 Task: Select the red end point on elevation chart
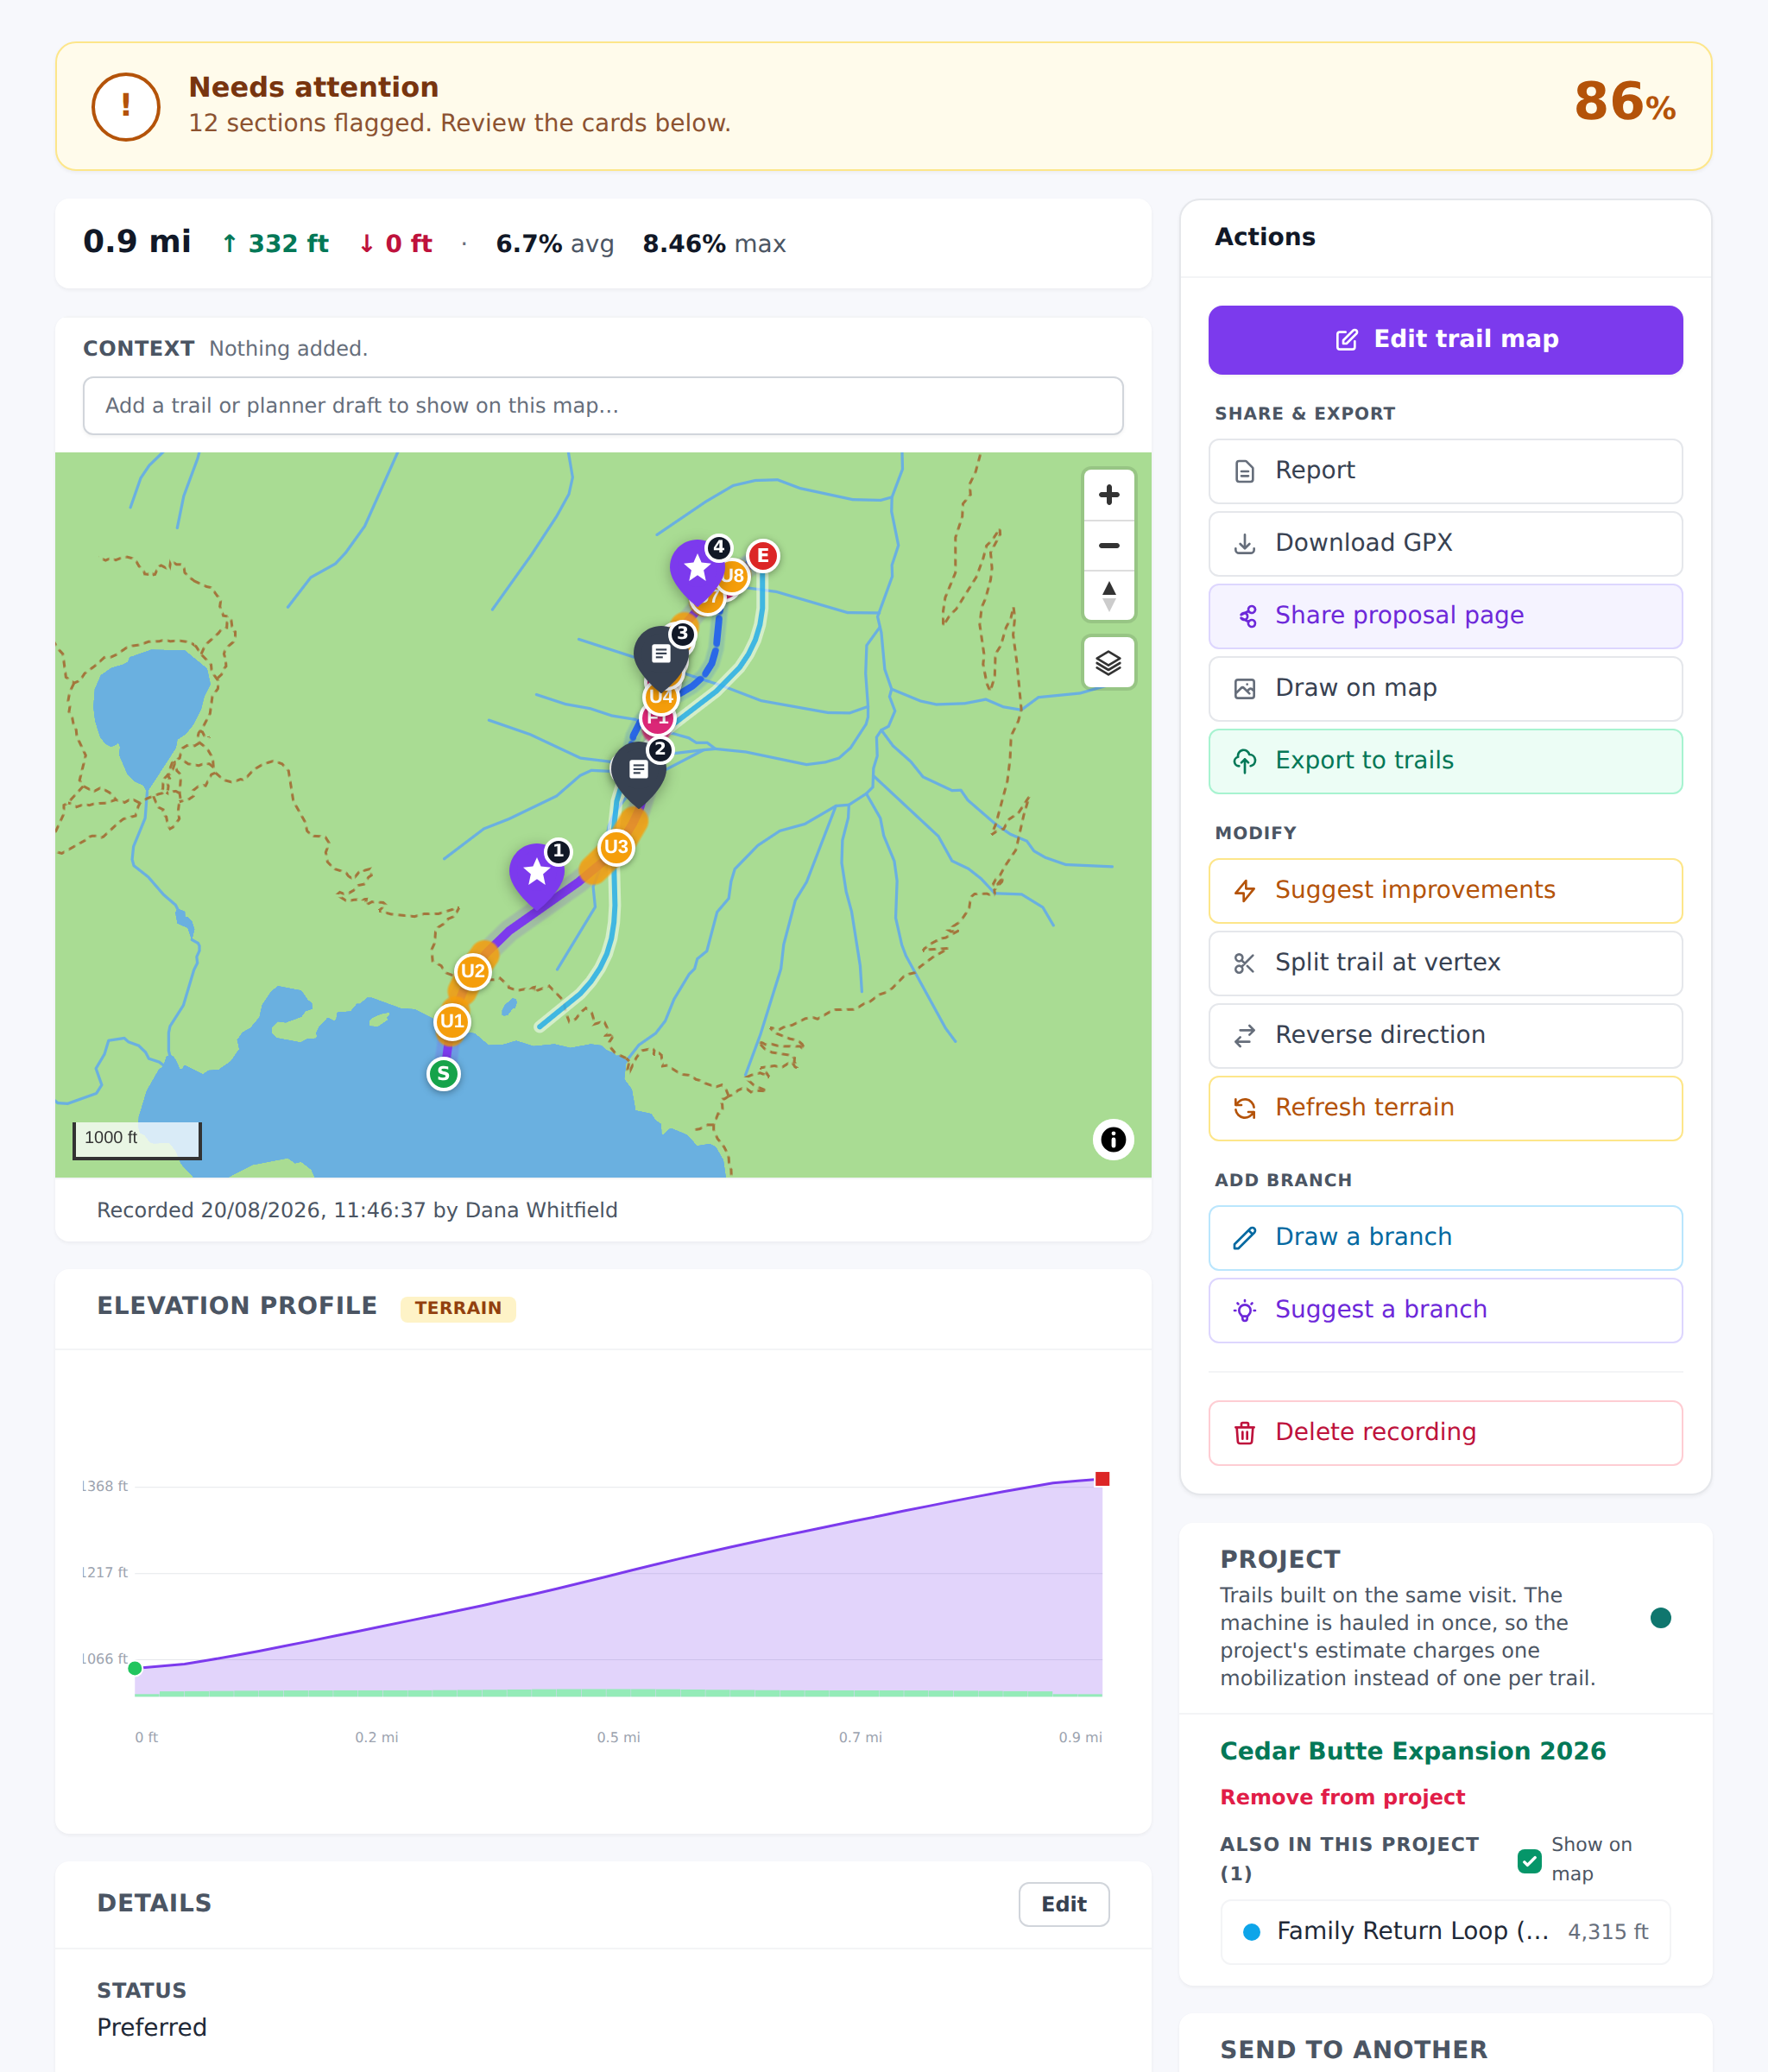coord(1102,1479)
